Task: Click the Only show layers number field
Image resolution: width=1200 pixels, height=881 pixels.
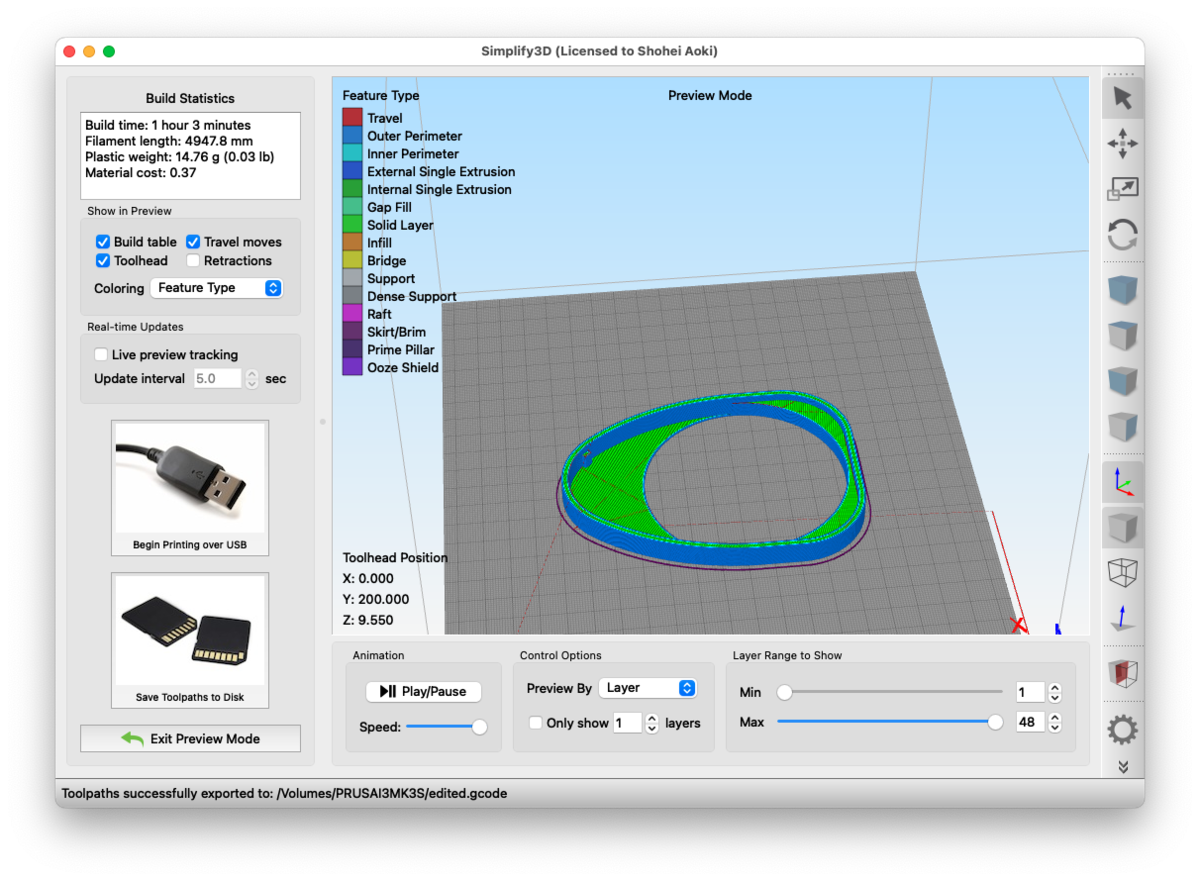Action: coord(627,723)
